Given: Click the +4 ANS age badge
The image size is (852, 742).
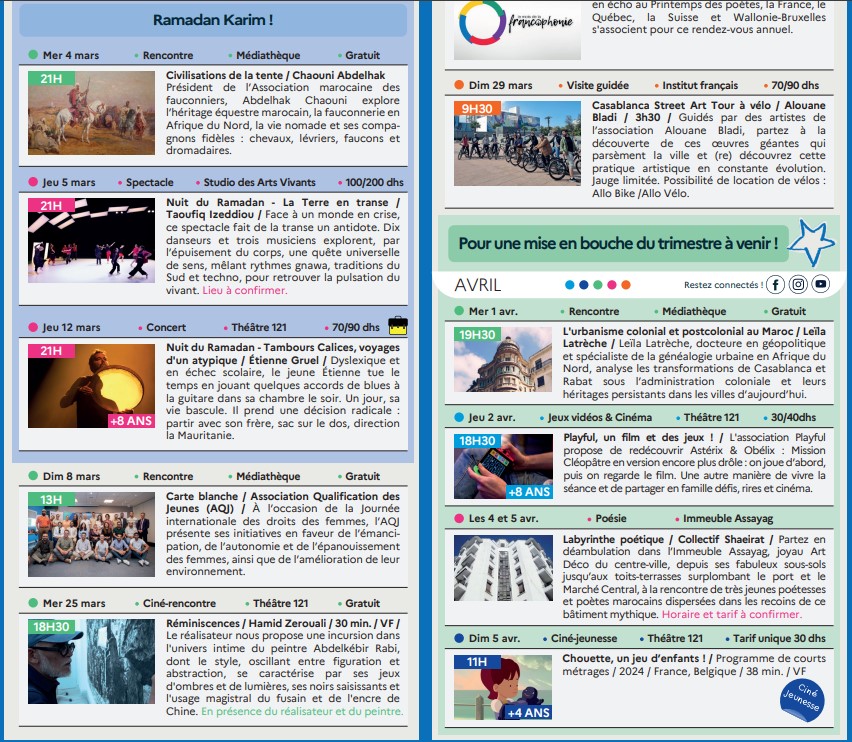Looking at the screenshot, I should point(529,713).
